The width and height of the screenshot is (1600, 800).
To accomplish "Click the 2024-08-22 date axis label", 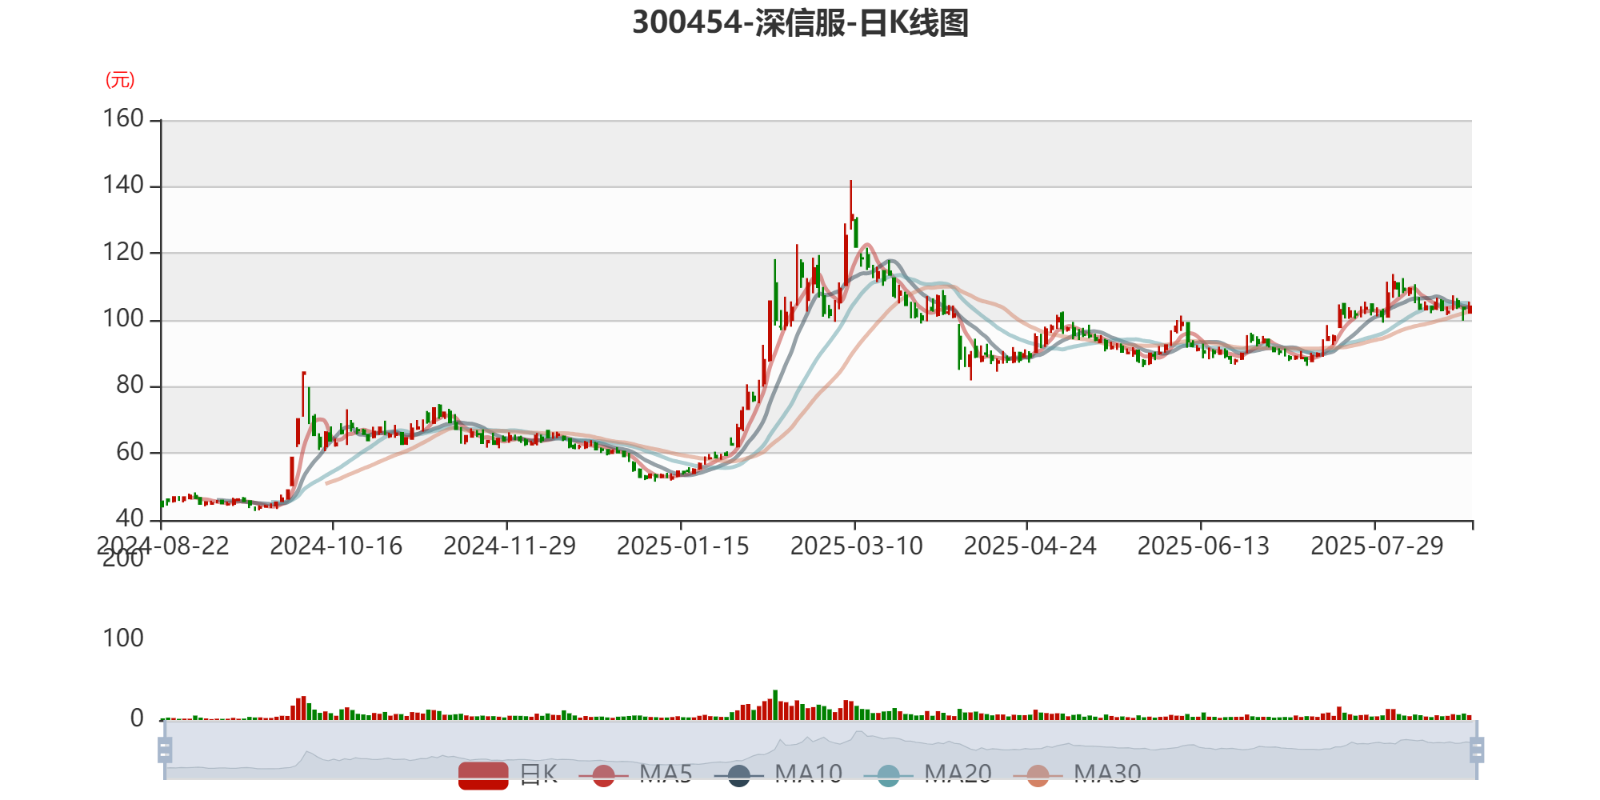I will click(163, 546).
